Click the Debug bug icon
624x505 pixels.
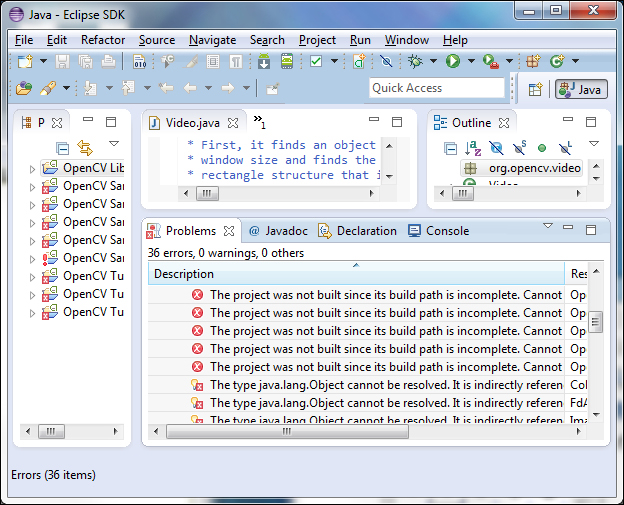[x=415, y=61]
